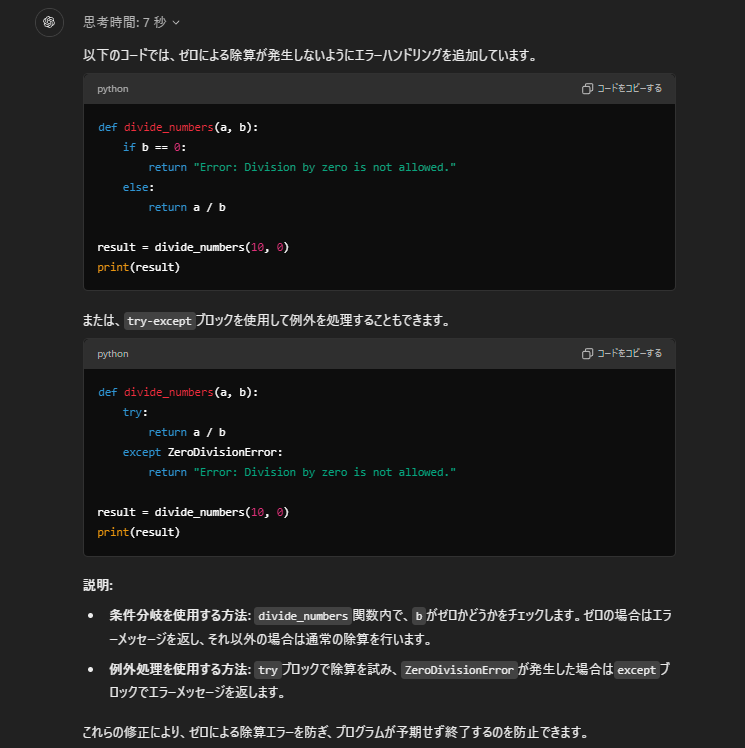Click the 説明: heading
The image size is (745, 748).
click(x=98, y=585)
